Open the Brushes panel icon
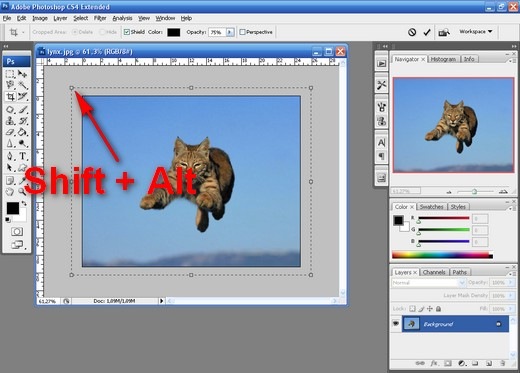Screen dimensions: 520x373 coord(381,107)
